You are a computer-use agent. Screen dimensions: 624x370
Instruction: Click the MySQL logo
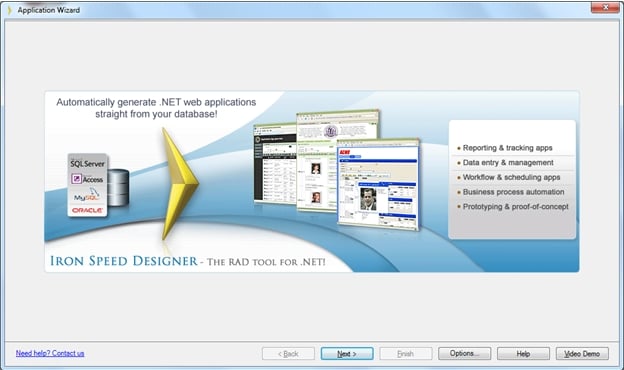(x=87, y=195)
